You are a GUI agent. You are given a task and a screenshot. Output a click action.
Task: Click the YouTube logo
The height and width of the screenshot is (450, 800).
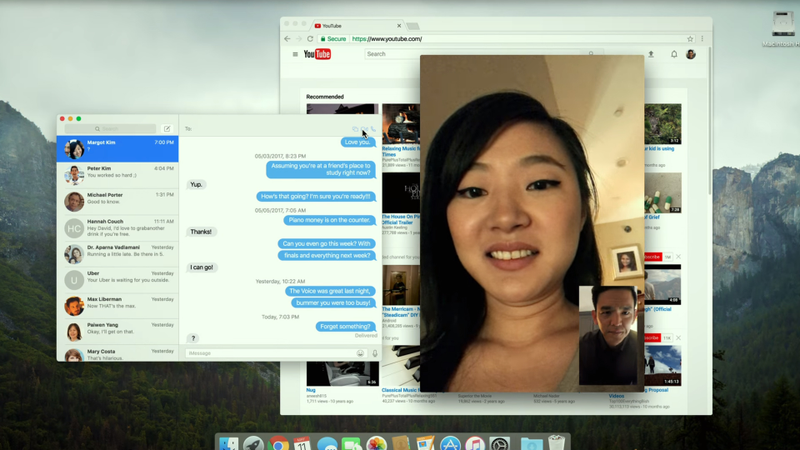tap(317, 54)
